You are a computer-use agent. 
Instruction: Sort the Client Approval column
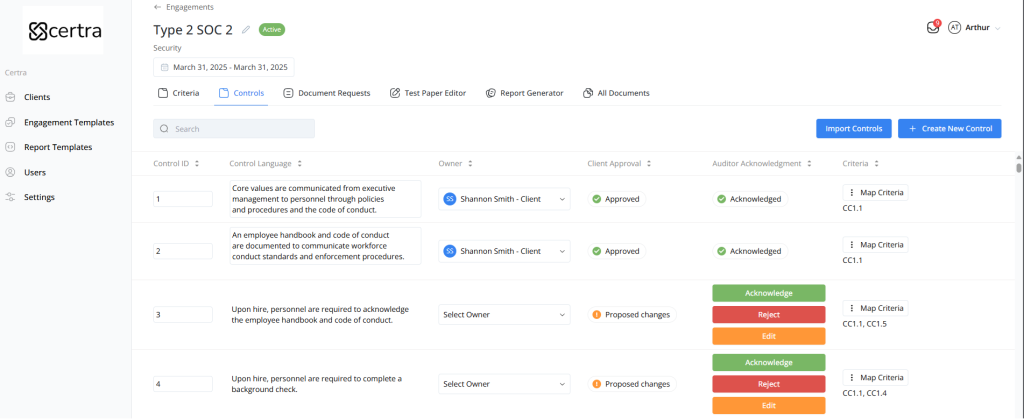tap(650, 163)
